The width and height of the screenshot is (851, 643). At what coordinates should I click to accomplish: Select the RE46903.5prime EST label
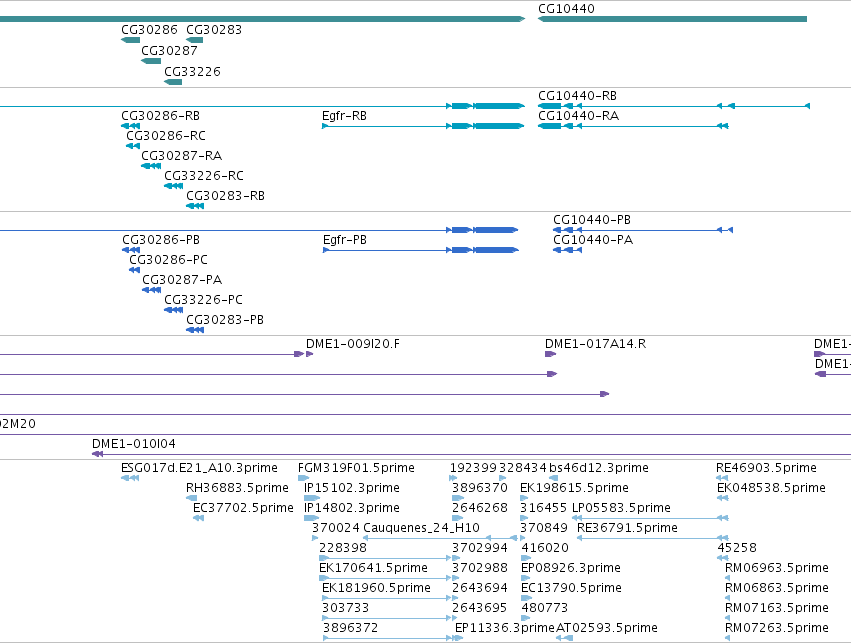click(766, 468)
